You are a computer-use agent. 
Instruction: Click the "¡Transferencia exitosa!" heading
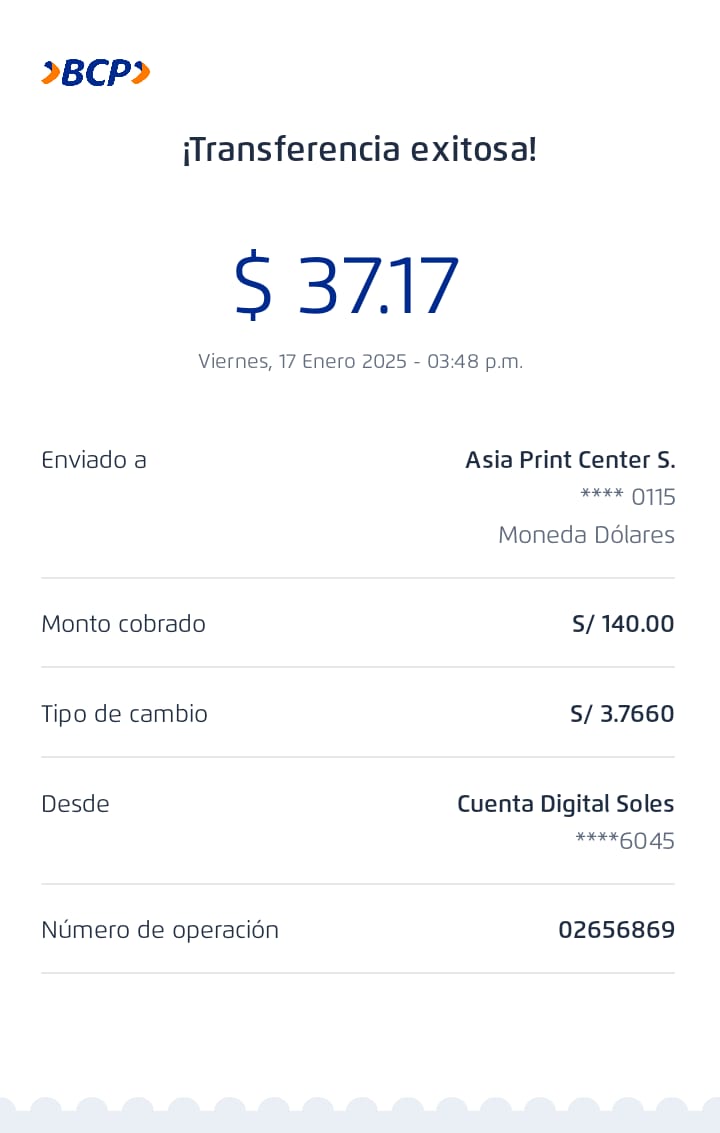click(359, 150)
